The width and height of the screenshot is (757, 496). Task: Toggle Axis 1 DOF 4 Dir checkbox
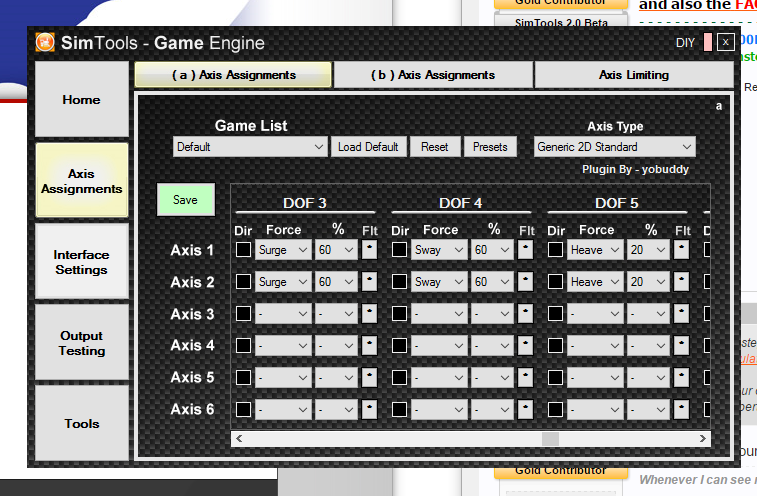(399, 250)
